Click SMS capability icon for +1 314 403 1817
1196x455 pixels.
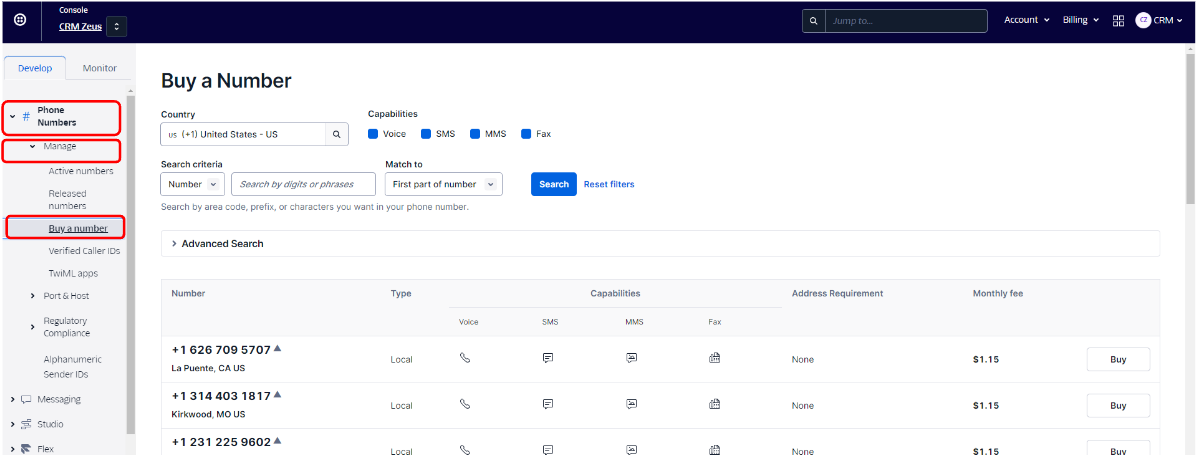pos(548,405)
